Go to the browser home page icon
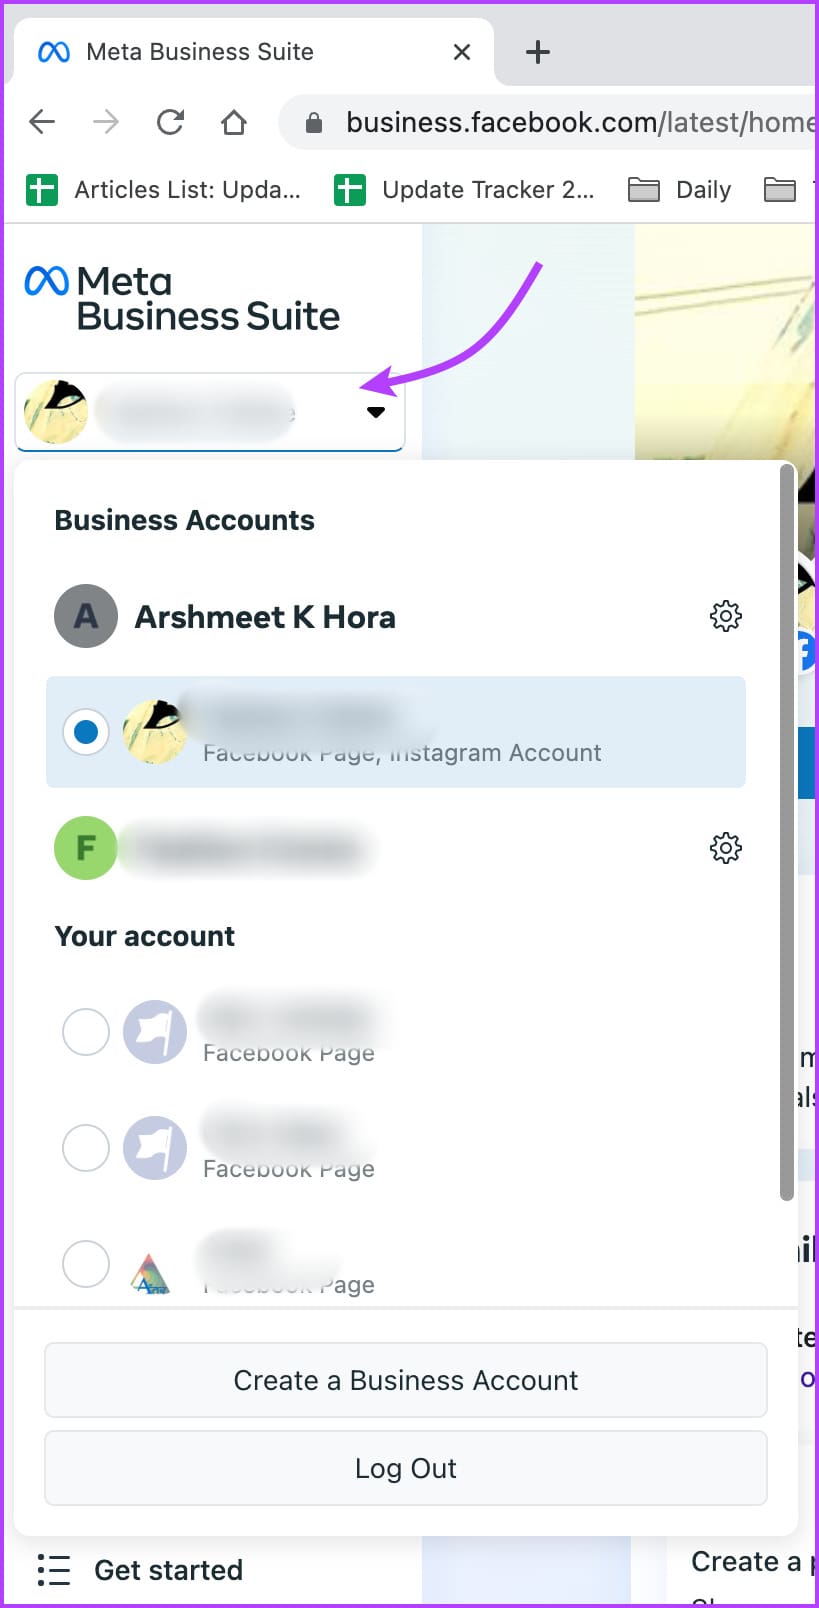The image size is (819, 1608). [x=234, y=122]
